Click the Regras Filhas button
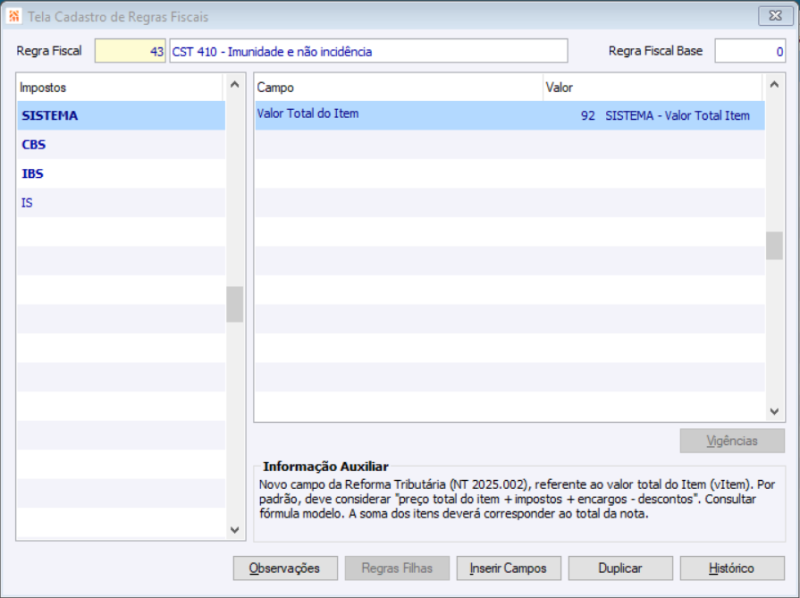The height and width of the screenshot is (598, 800). 397,567
